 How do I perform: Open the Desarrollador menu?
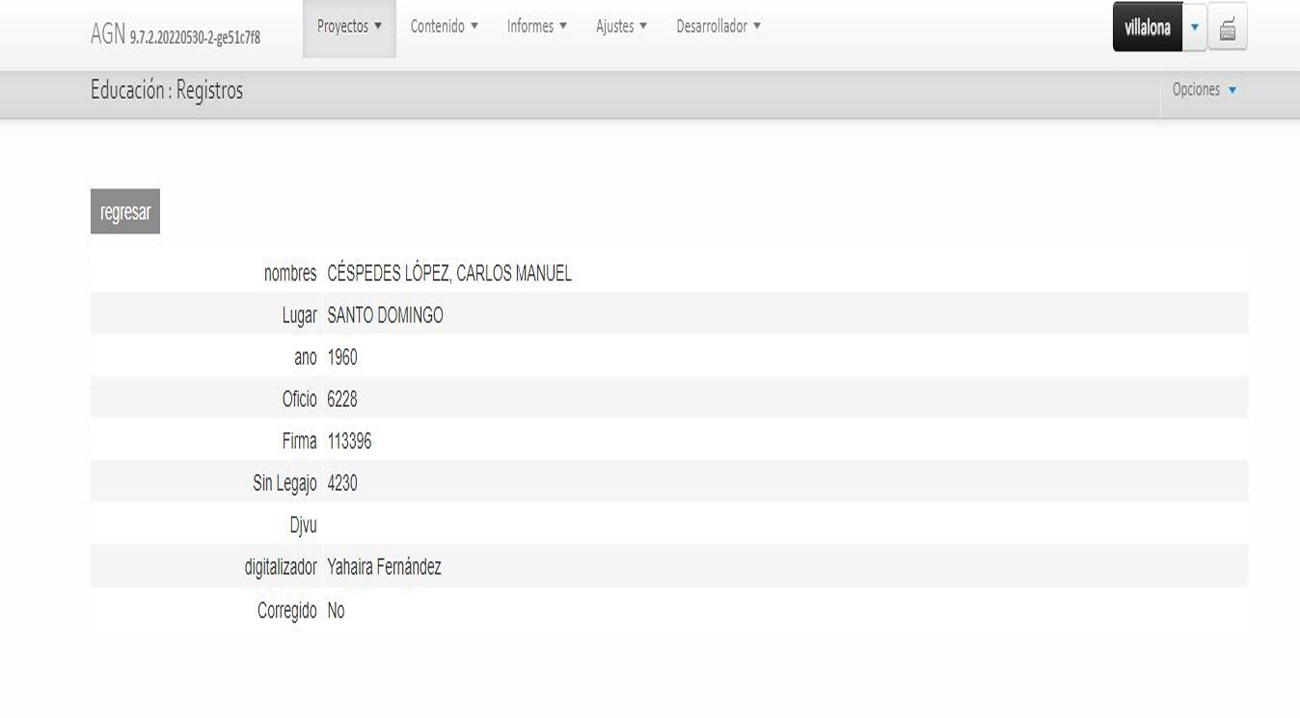718,27
